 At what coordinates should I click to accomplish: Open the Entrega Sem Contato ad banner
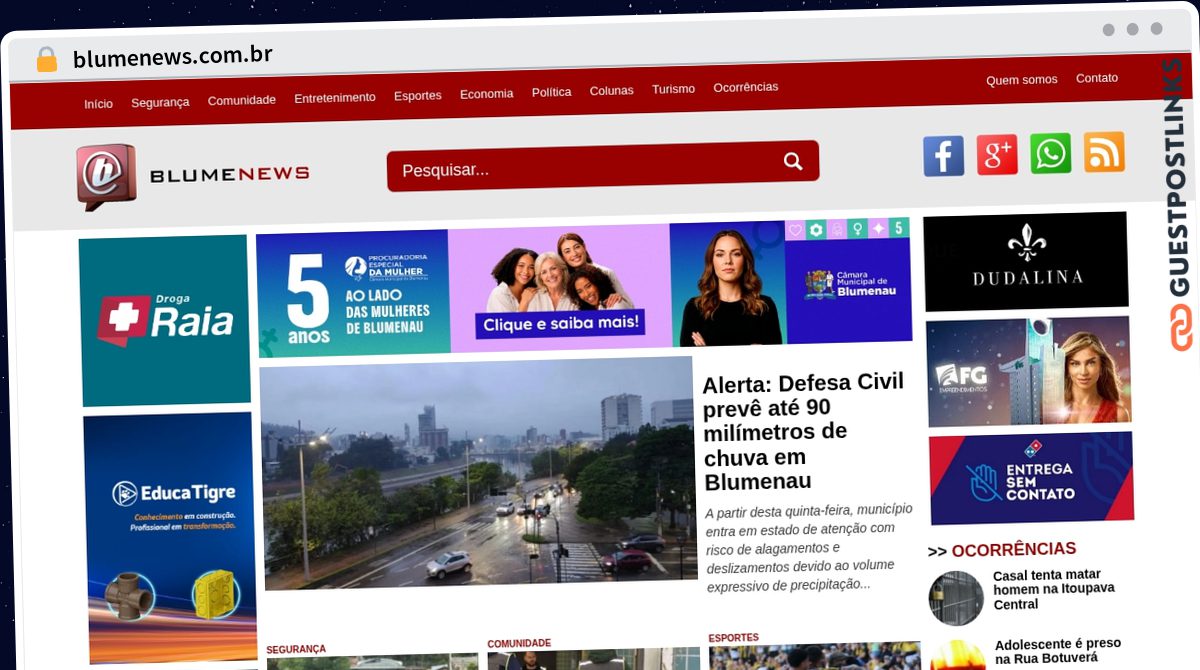pos(1031,478)
